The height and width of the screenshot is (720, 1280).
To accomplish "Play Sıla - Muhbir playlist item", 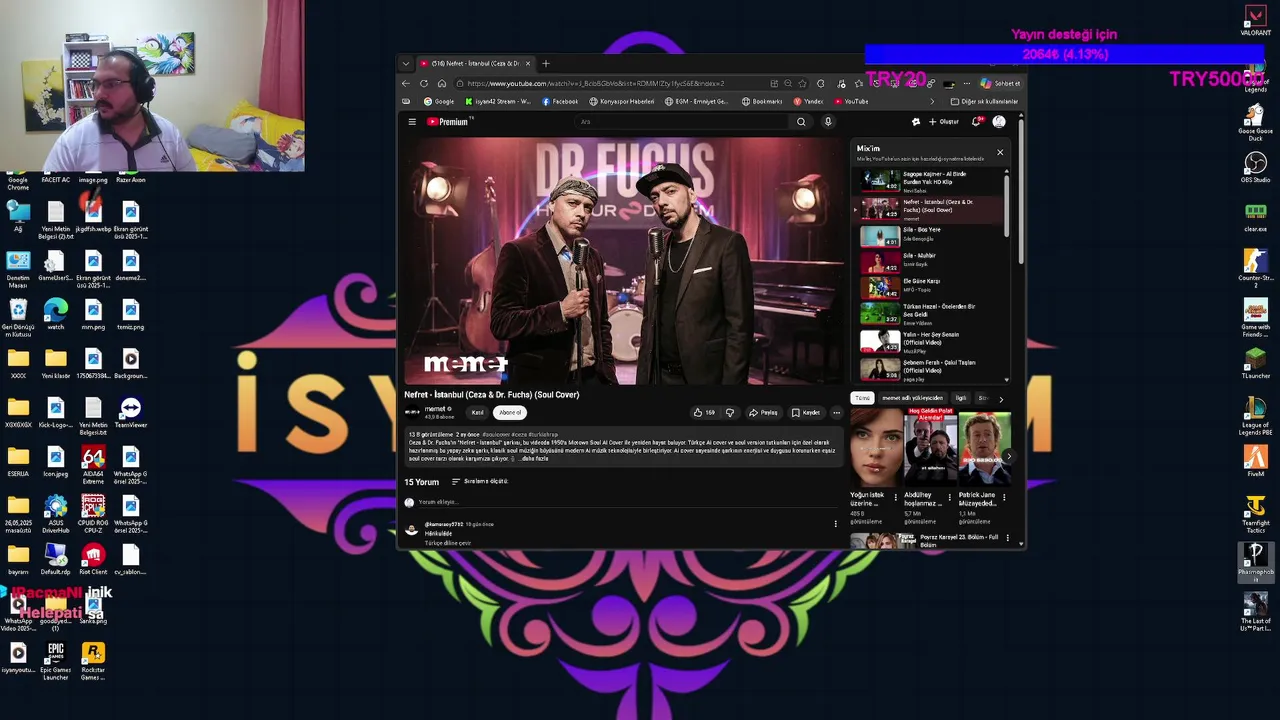I will click(928, 261).
